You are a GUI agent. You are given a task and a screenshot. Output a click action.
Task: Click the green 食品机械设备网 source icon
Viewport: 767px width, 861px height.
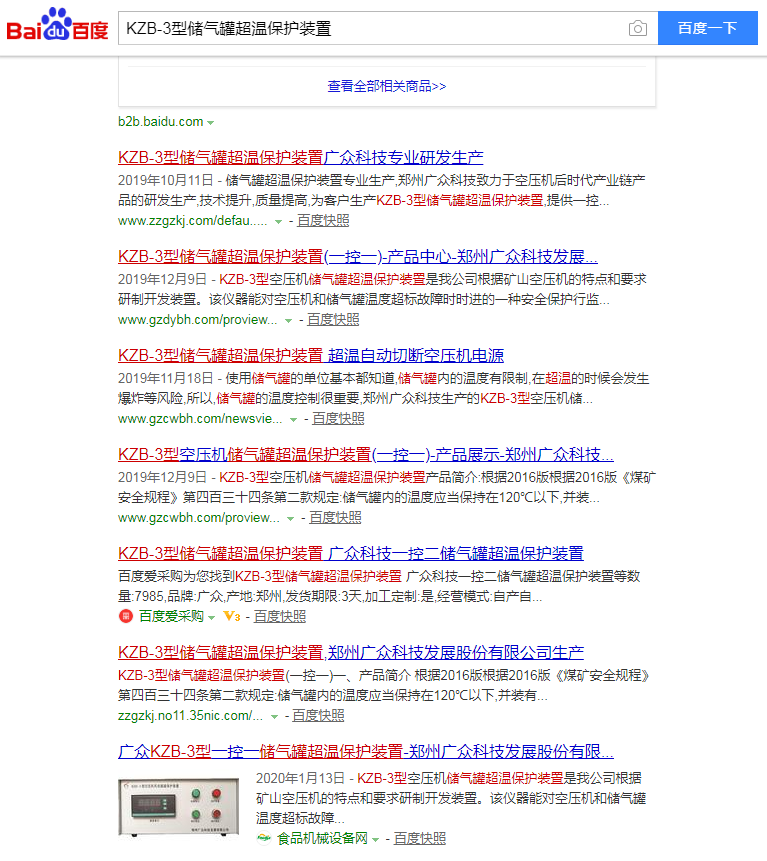(x=264, y=839)
